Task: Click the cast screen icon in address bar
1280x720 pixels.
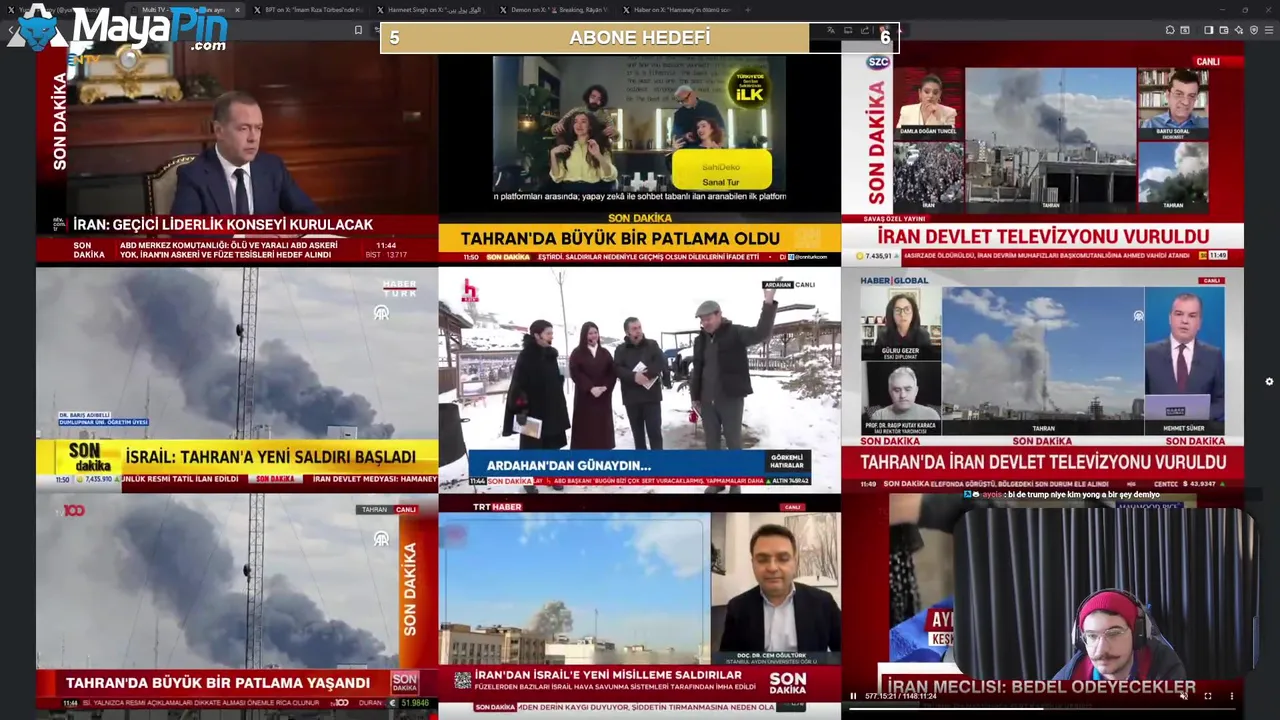Action: pos(848,30)
